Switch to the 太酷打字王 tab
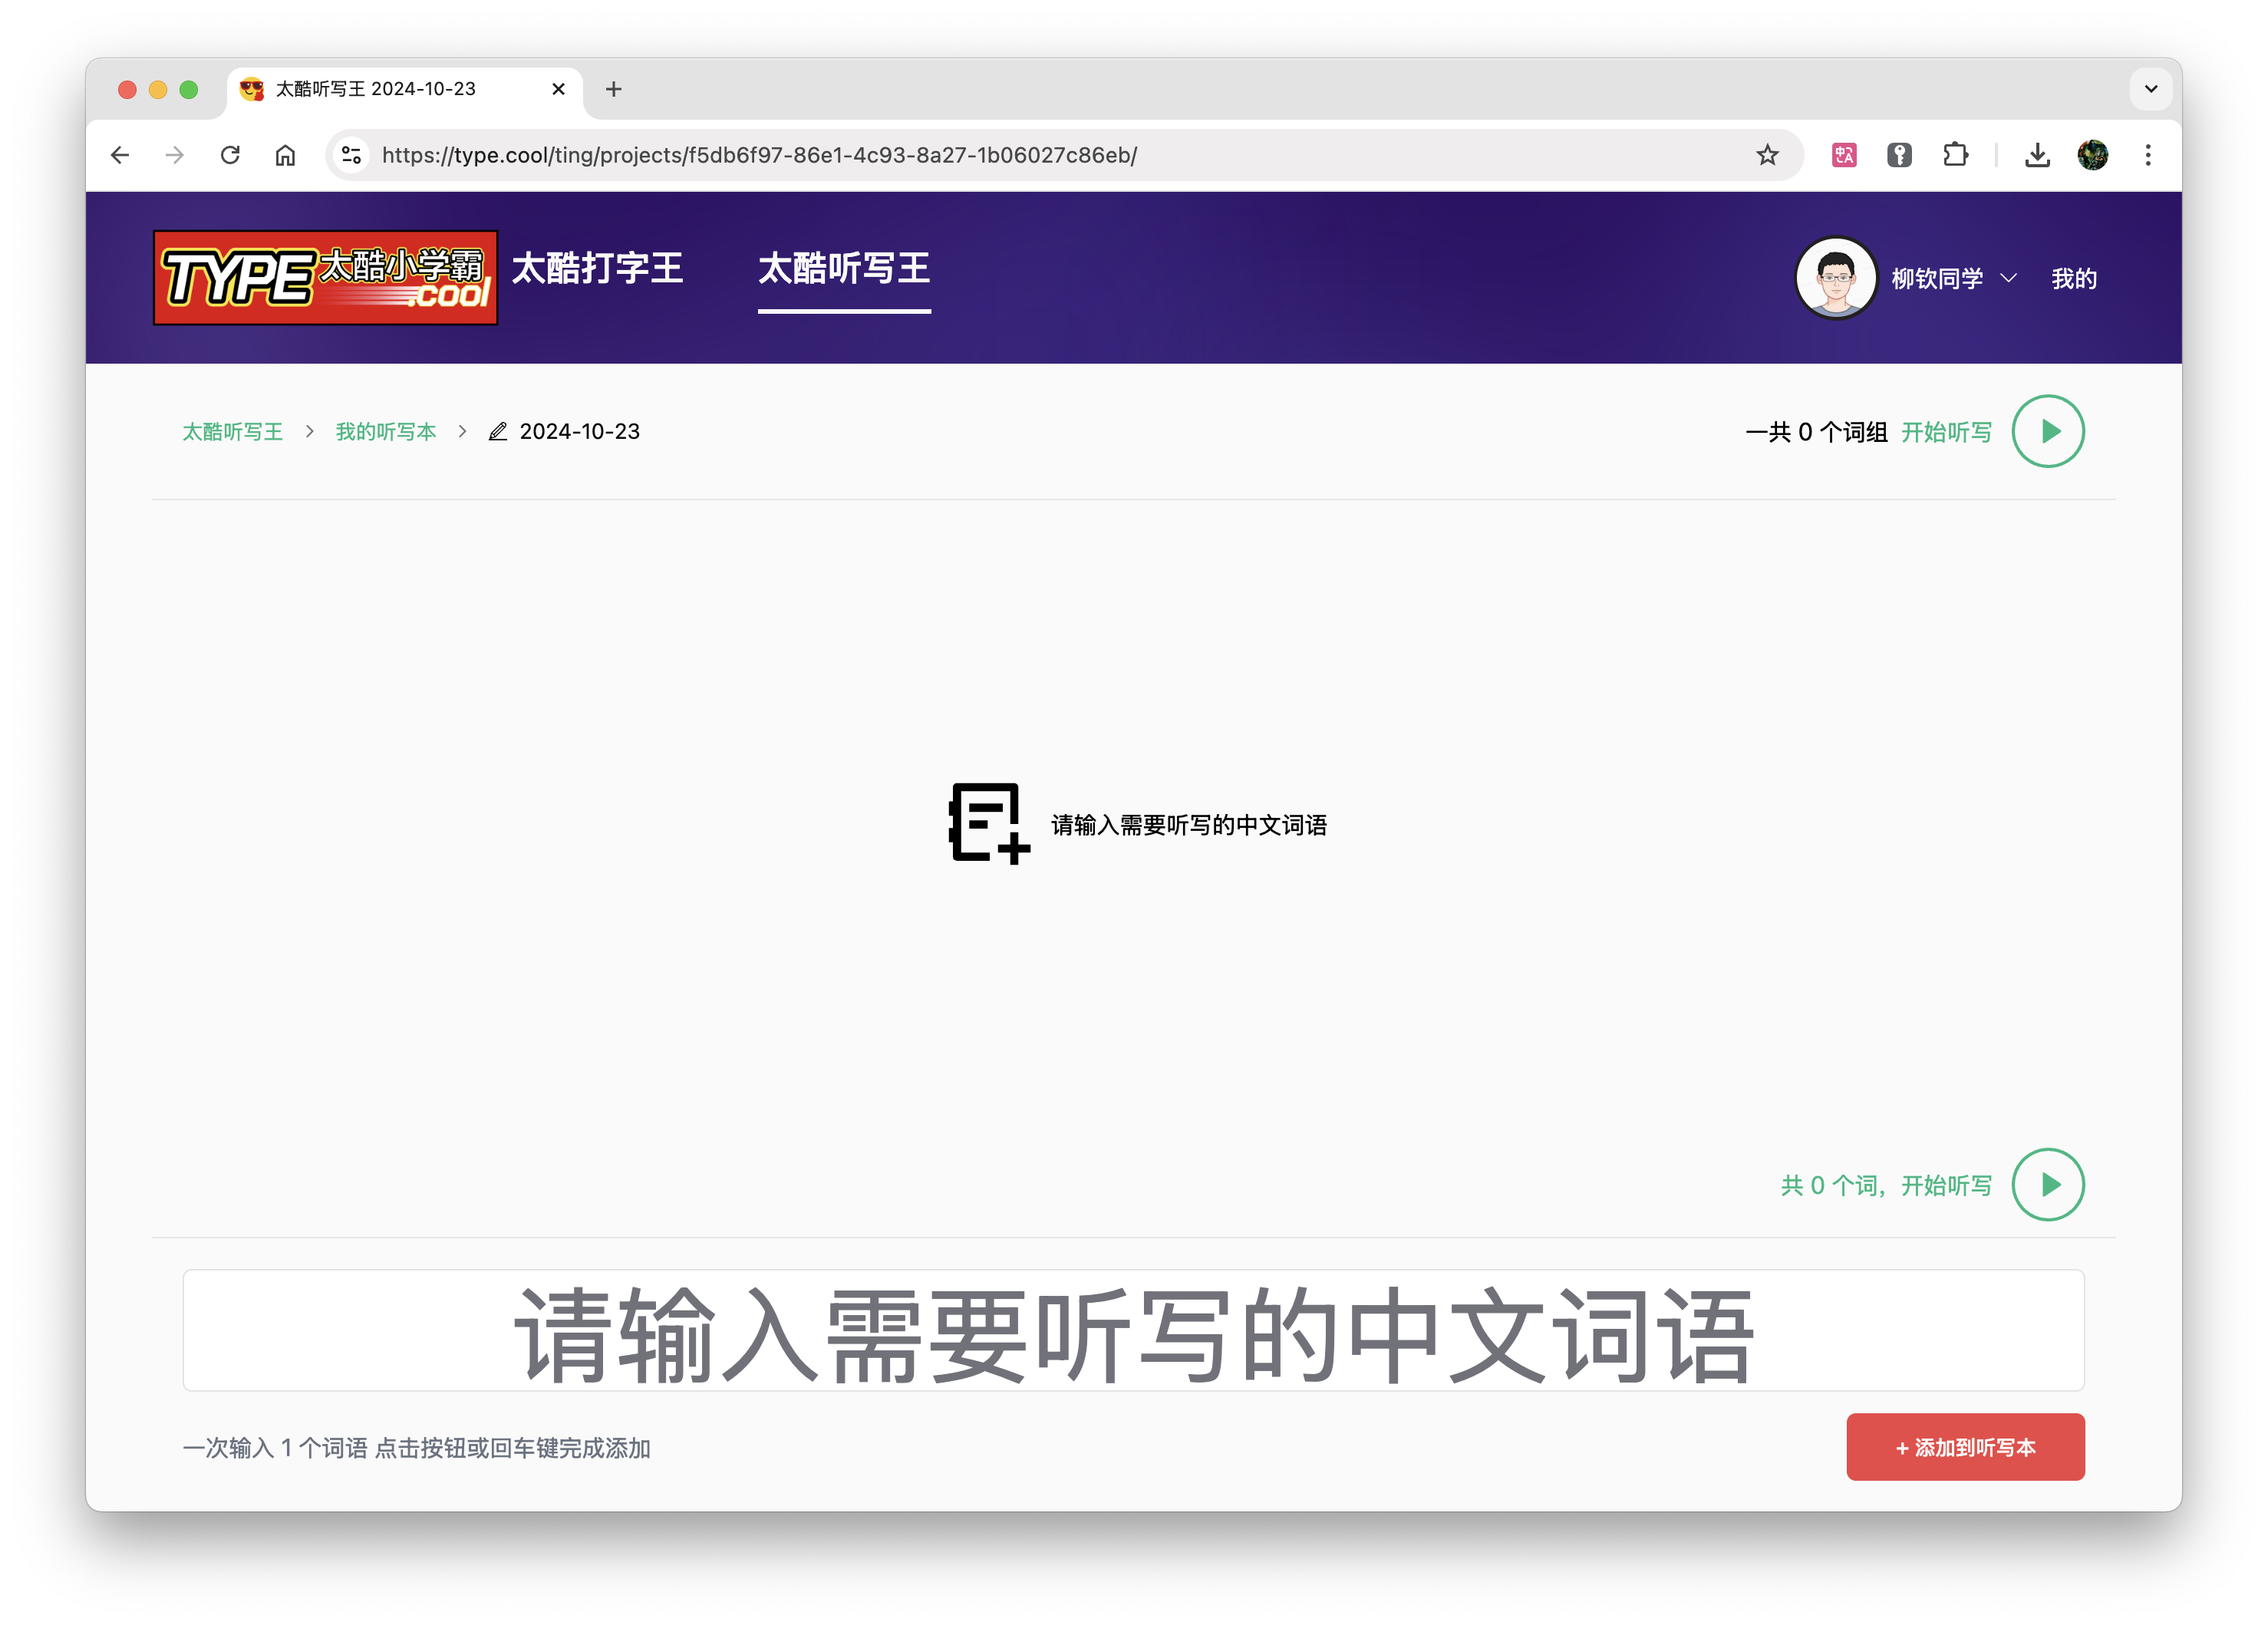The width and height of the screenshot is (2268, 1625). 597,268
